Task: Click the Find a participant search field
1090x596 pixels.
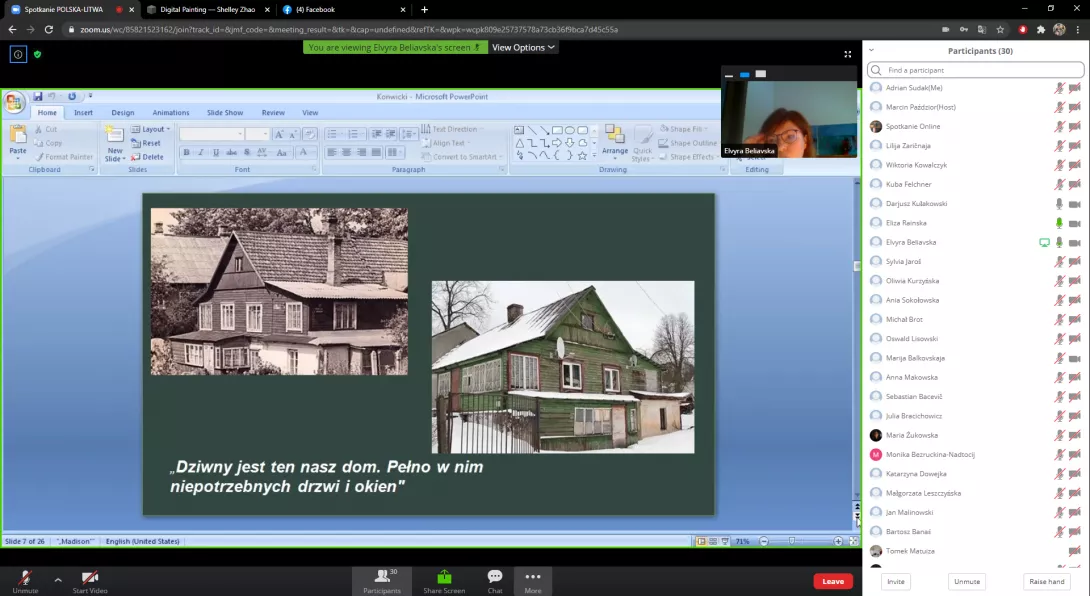Action: (975, 70)
